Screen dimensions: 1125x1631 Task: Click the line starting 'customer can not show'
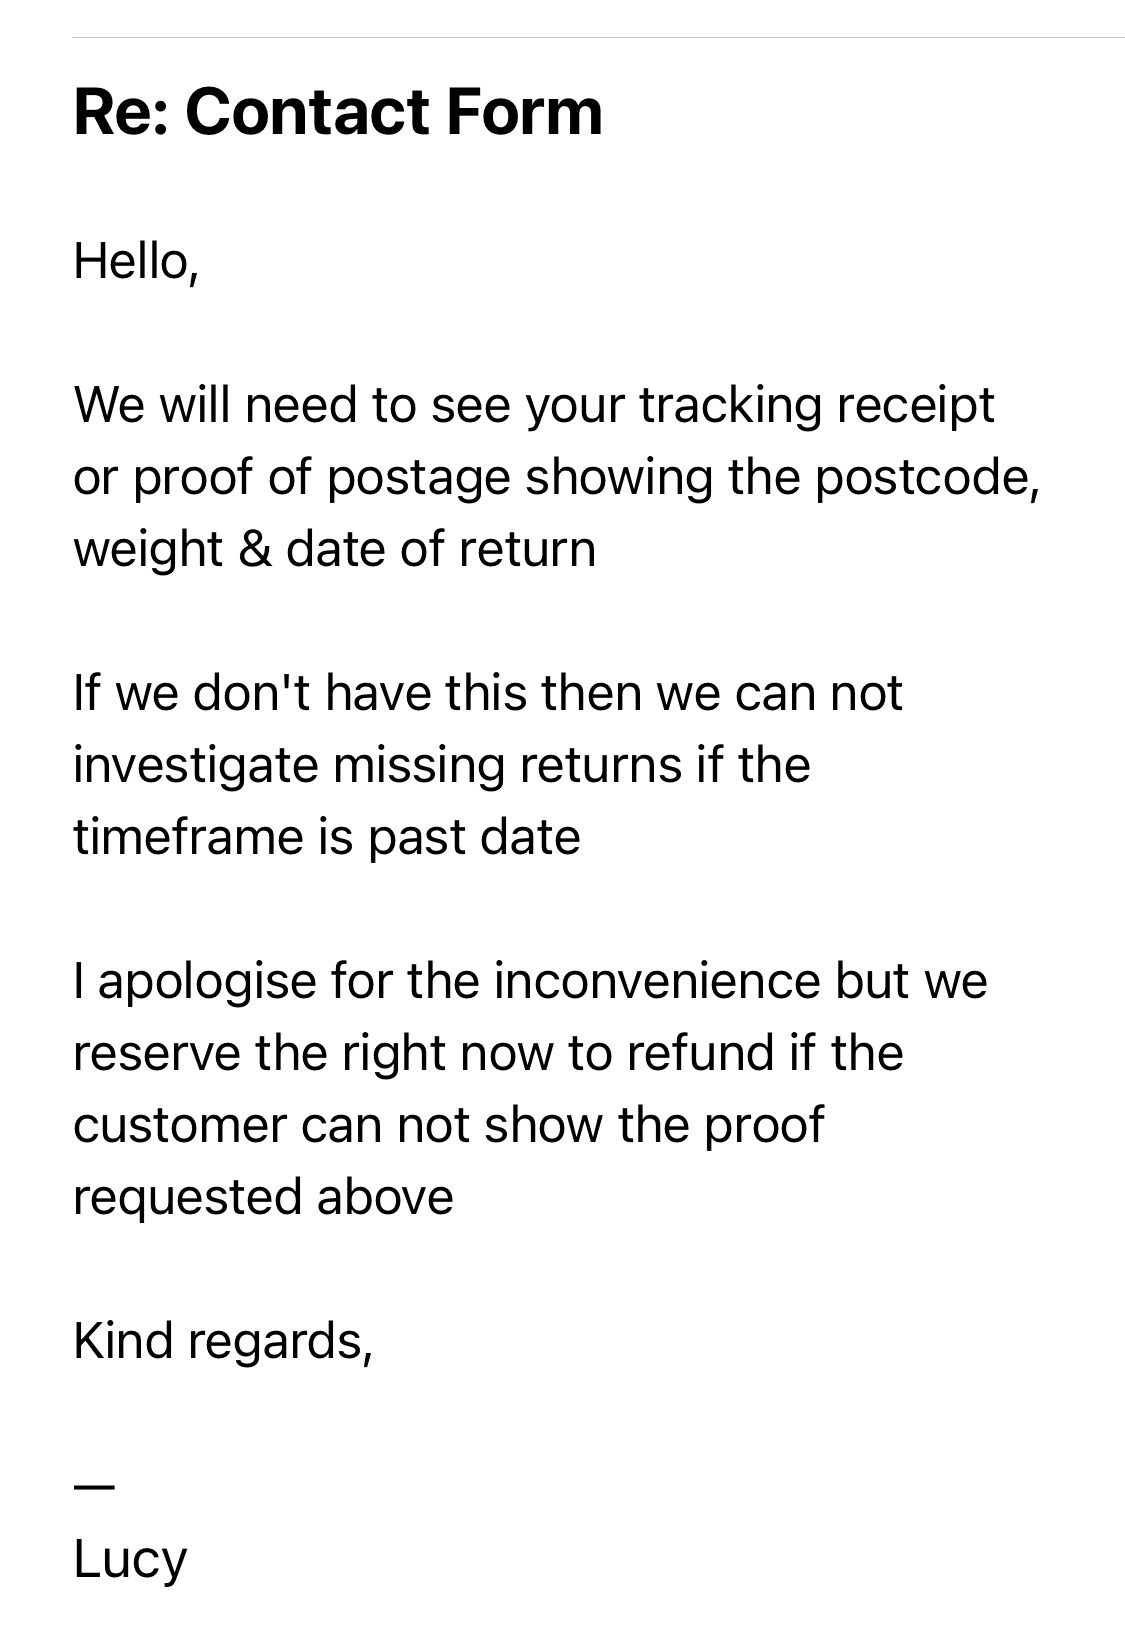(448, 1125)
